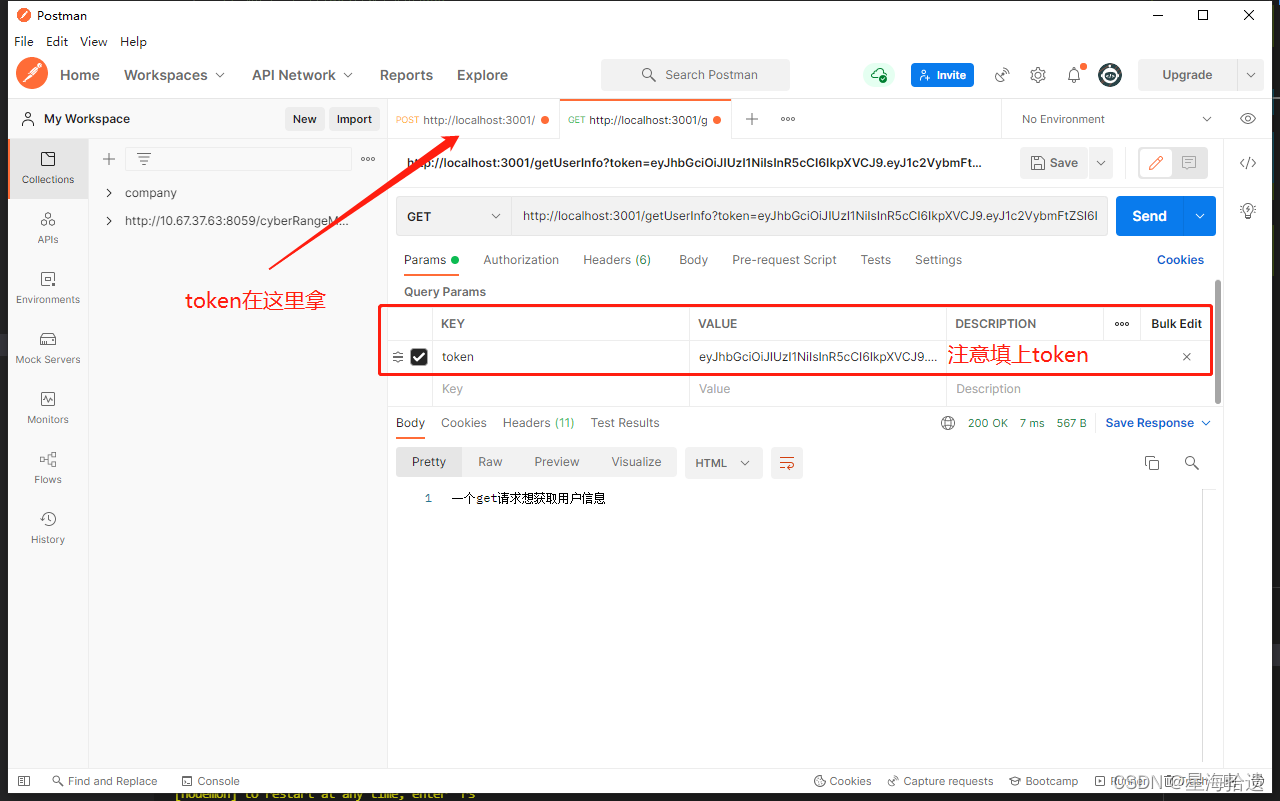The image size is (1280, 801).
Task: Click the request URL input field
Action: click(x=809, y=216)
